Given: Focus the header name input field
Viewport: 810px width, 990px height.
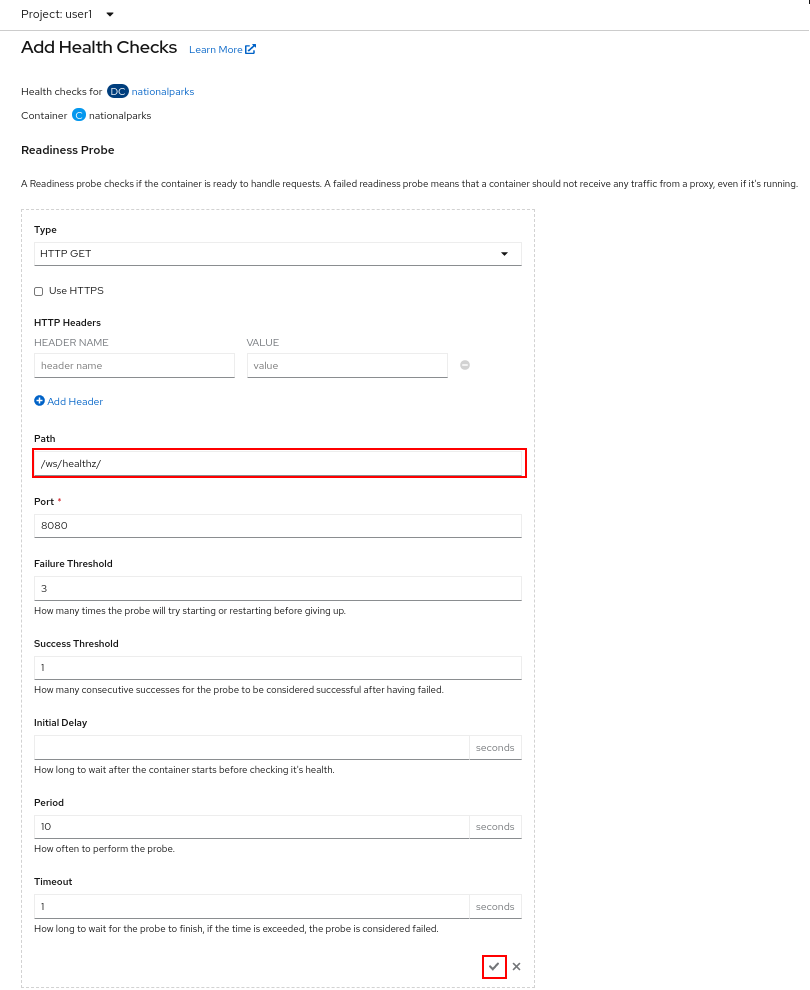Looking at the screenshot, I should [x=134, y=366].
